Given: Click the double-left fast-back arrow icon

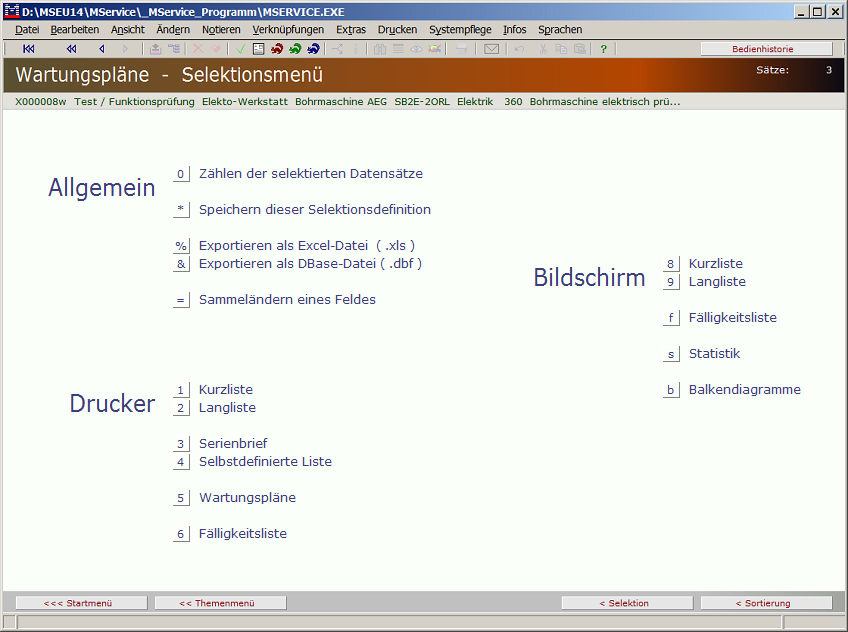Looking at the screenshot, I should coord(71,49).
